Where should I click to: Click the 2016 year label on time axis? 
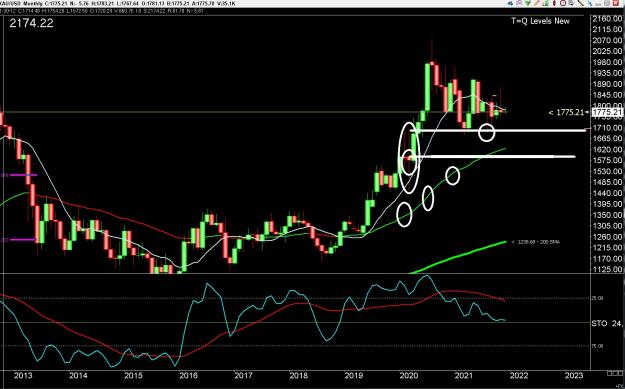tap(188, 375)
